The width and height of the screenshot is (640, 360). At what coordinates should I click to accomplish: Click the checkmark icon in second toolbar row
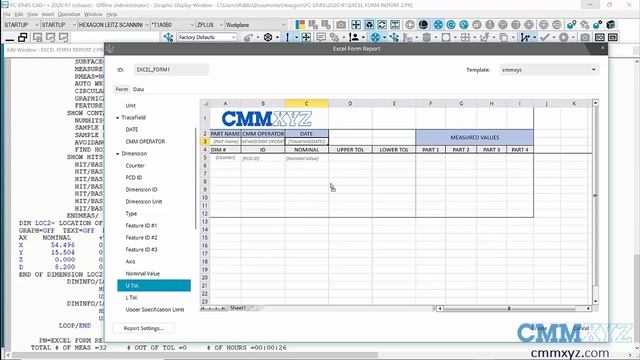544,38
